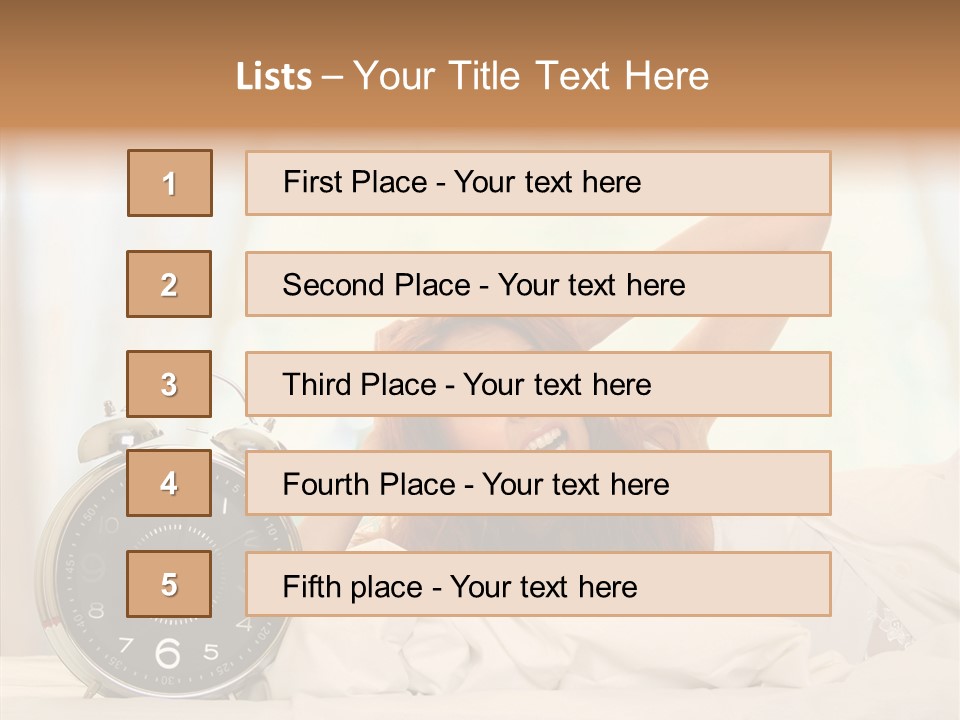Select the number 4 square

click(169, 484)
